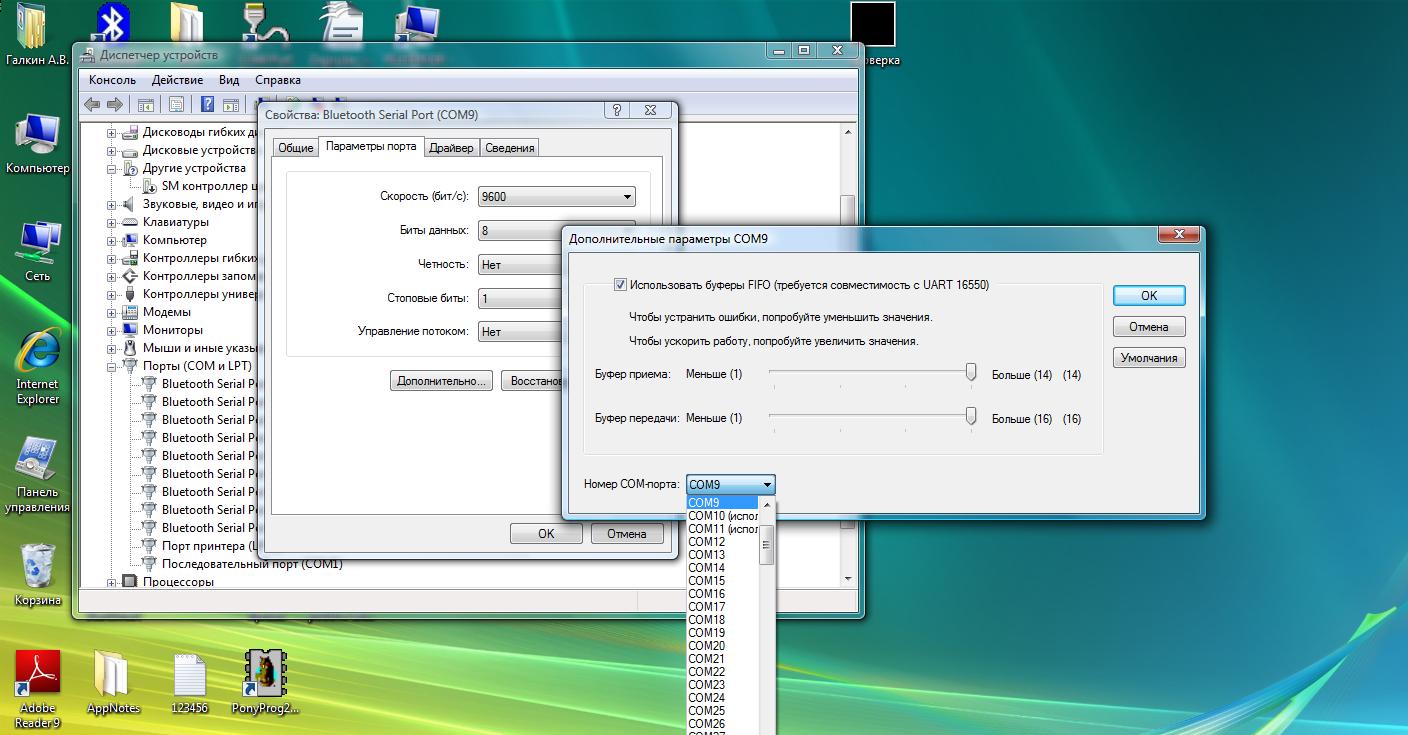This screenshot has height=735, width=1408.
Task: Click the Properties sheet toolbar icon
Action: [176, 104]
